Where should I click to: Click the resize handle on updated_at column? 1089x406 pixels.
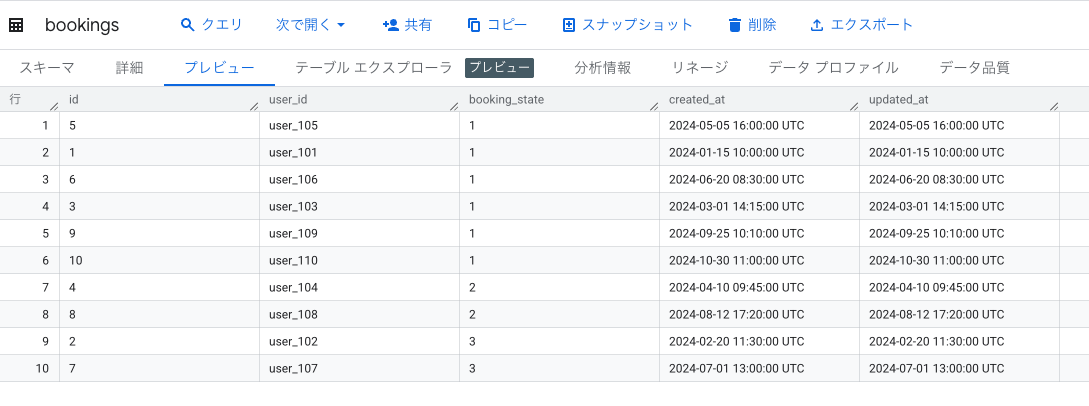pyautogui.click(x=1054, y=106)
